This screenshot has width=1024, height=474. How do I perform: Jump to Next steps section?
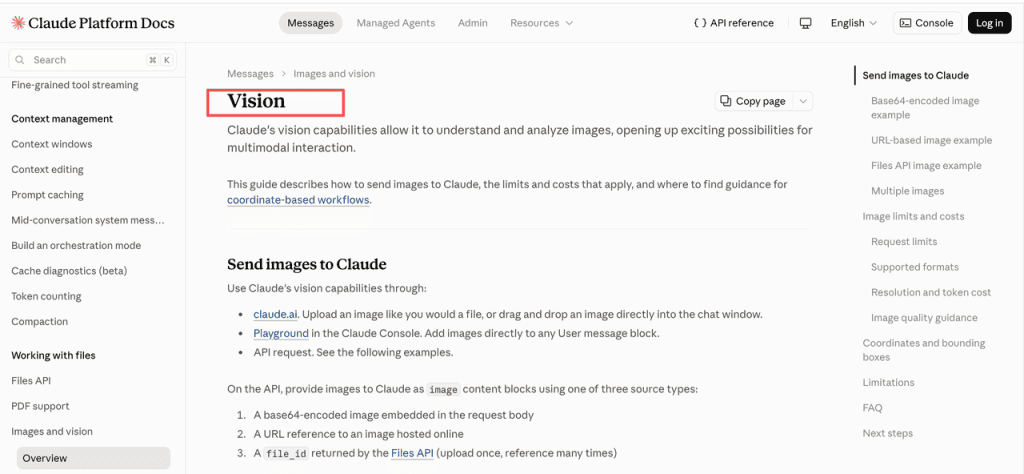(888, 434)
